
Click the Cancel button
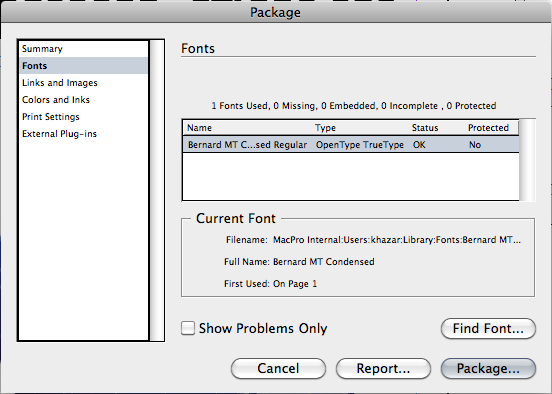pyautogui.click(x=278, y=368)
